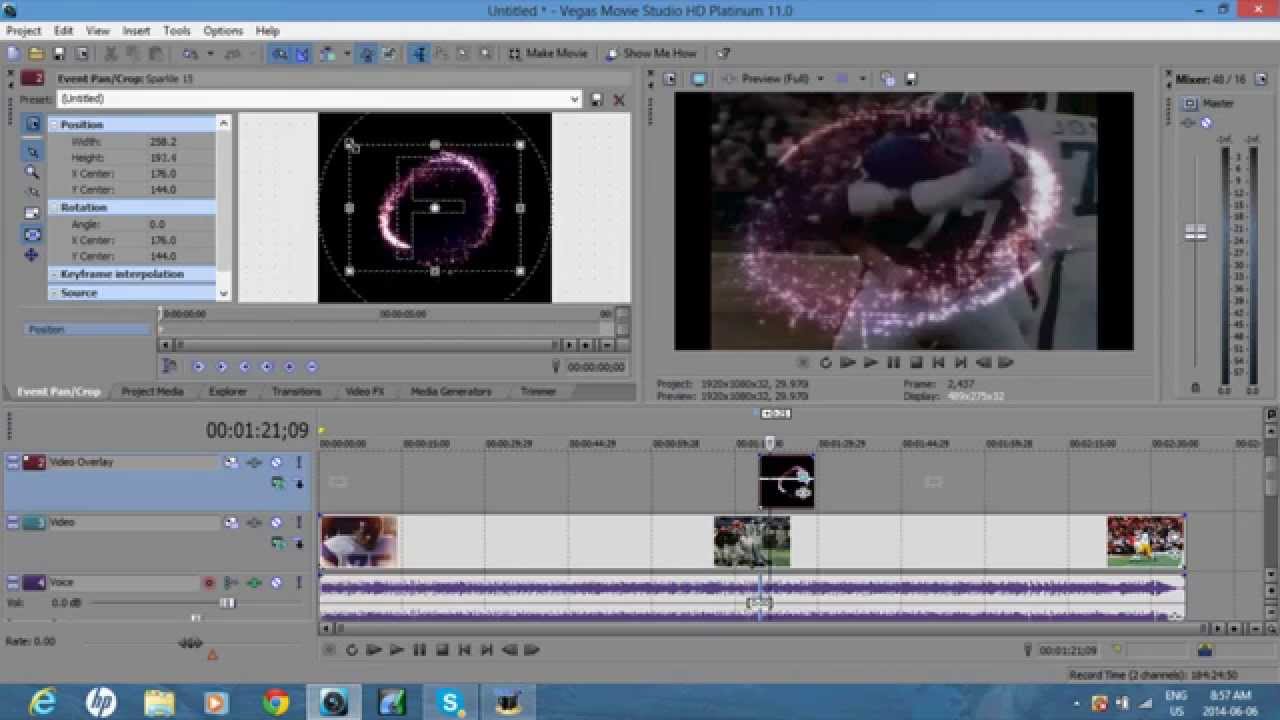Image resolution: width=1280 pixels, height=720 pixels.
Task: Click the Undo icon in main toolbar
Action: click(188, 53)
